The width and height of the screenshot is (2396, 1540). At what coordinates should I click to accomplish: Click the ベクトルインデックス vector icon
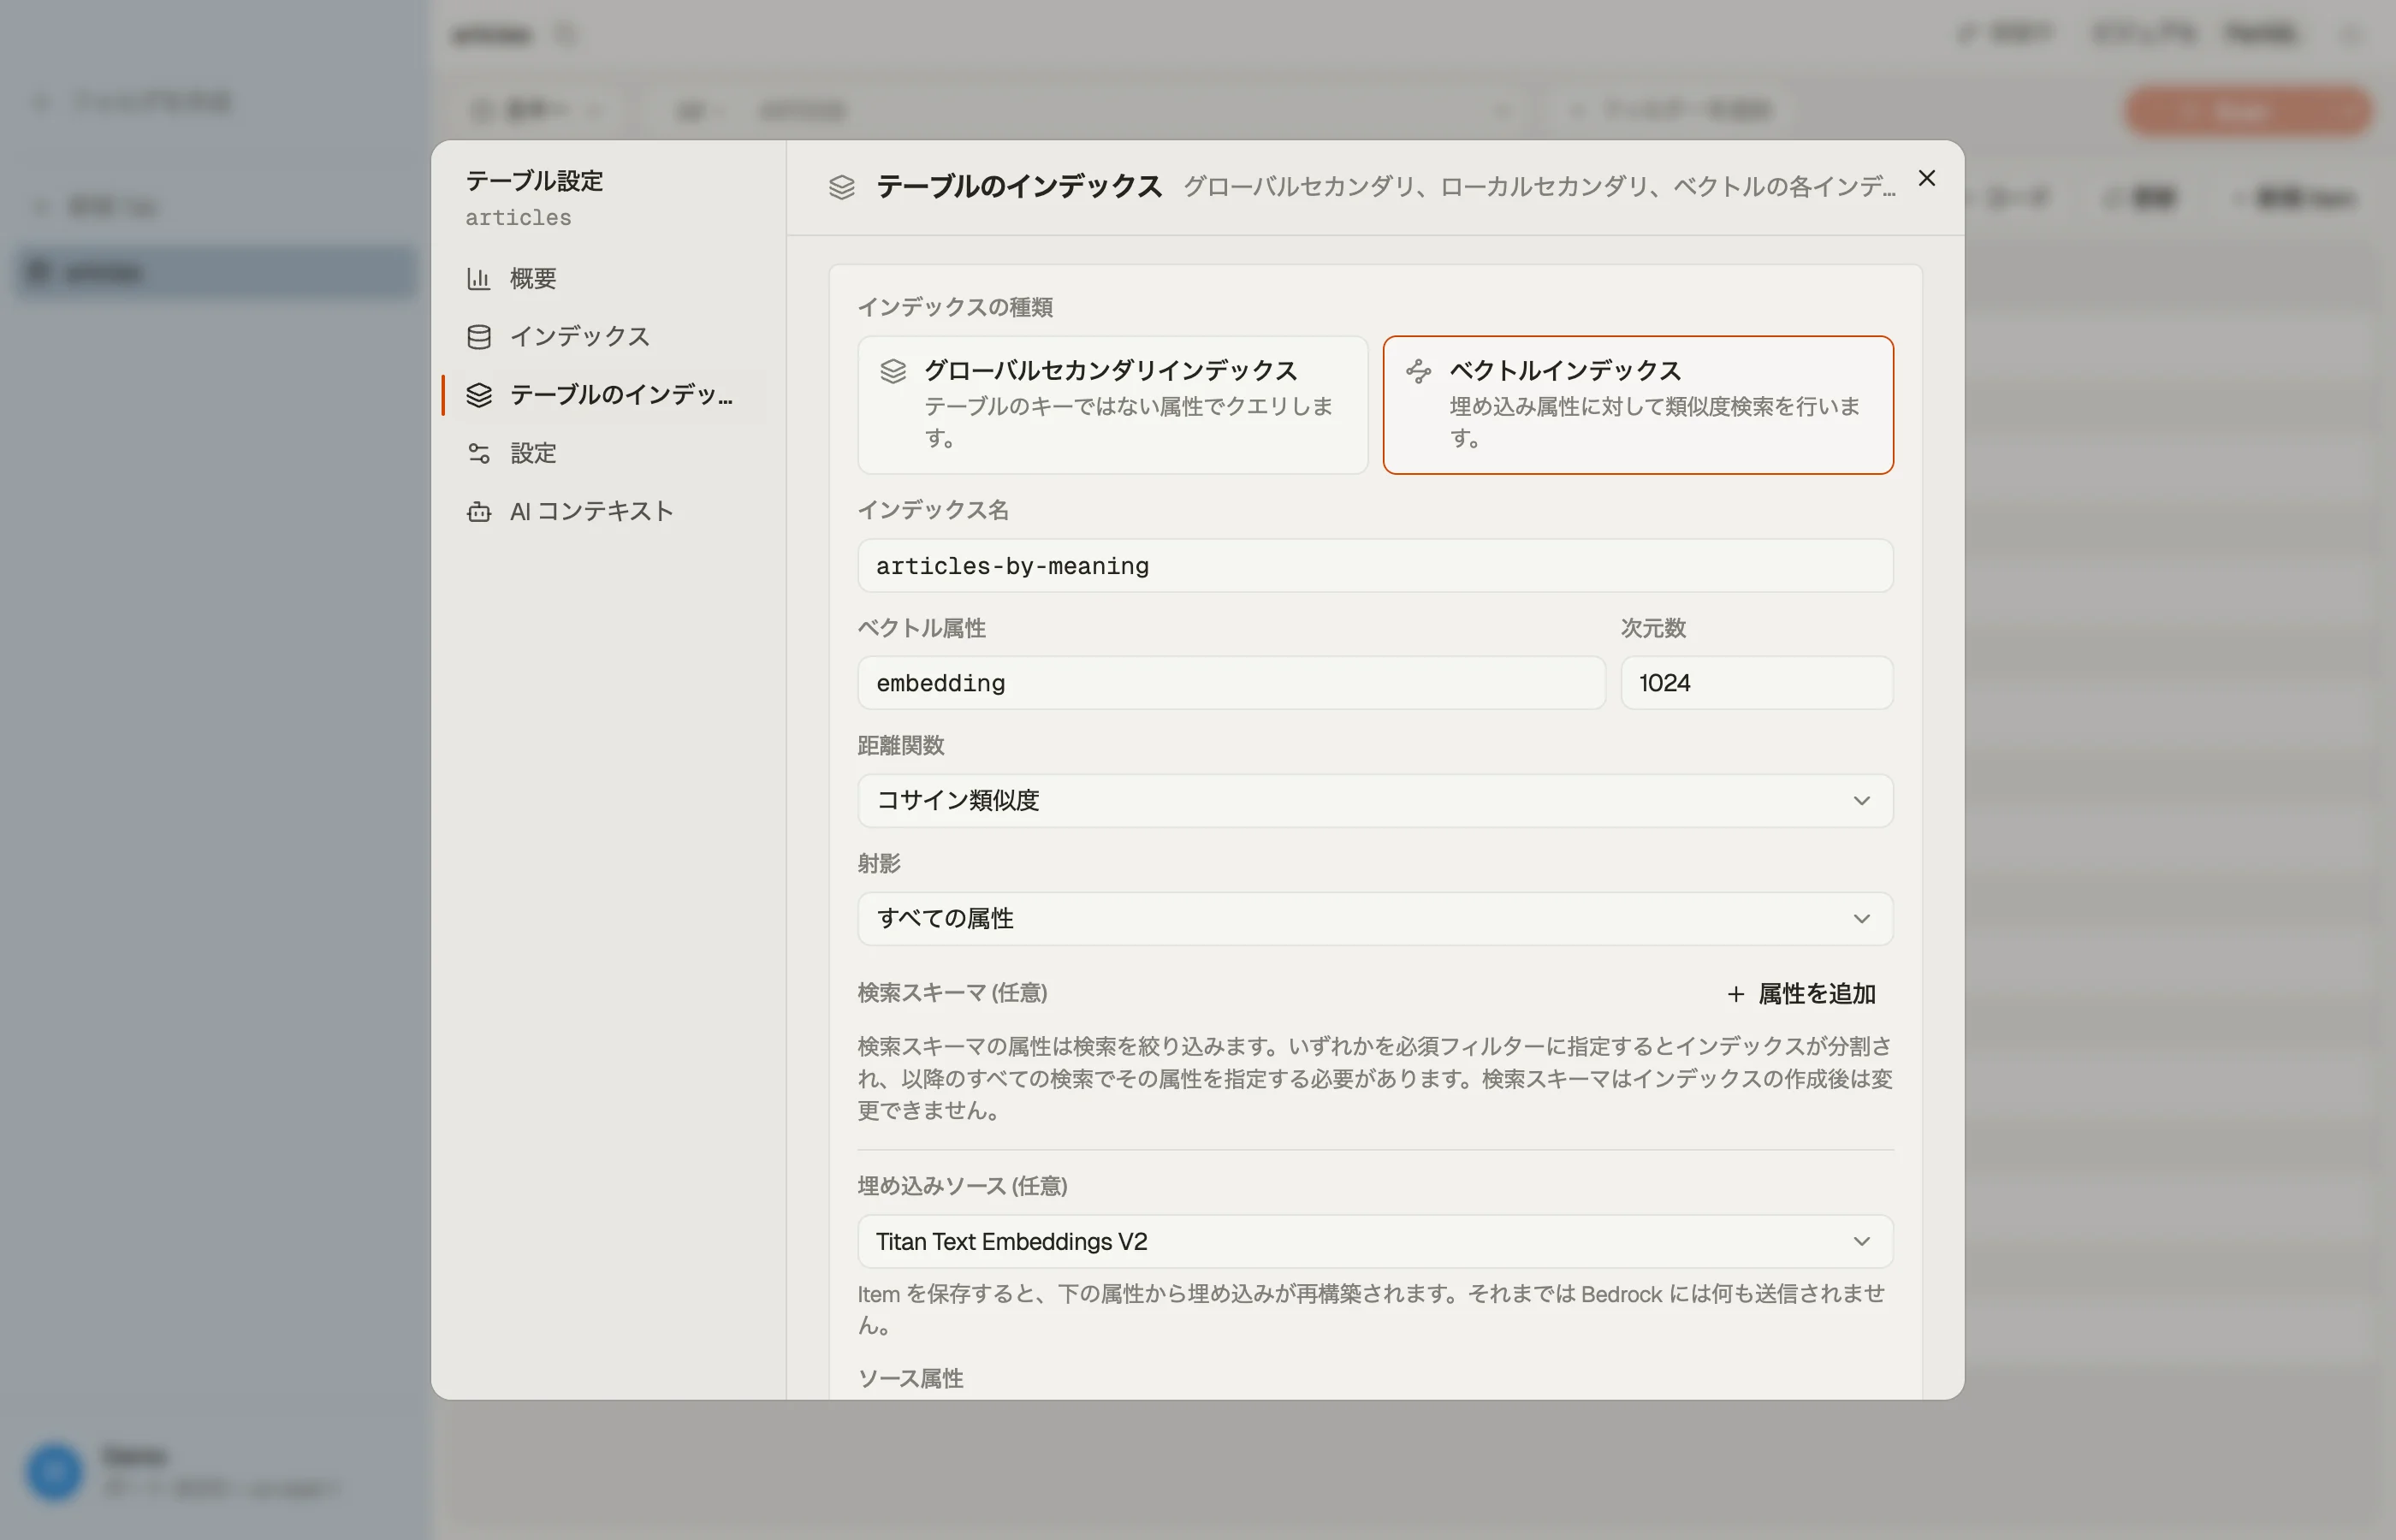click(x=1418, y=371)
